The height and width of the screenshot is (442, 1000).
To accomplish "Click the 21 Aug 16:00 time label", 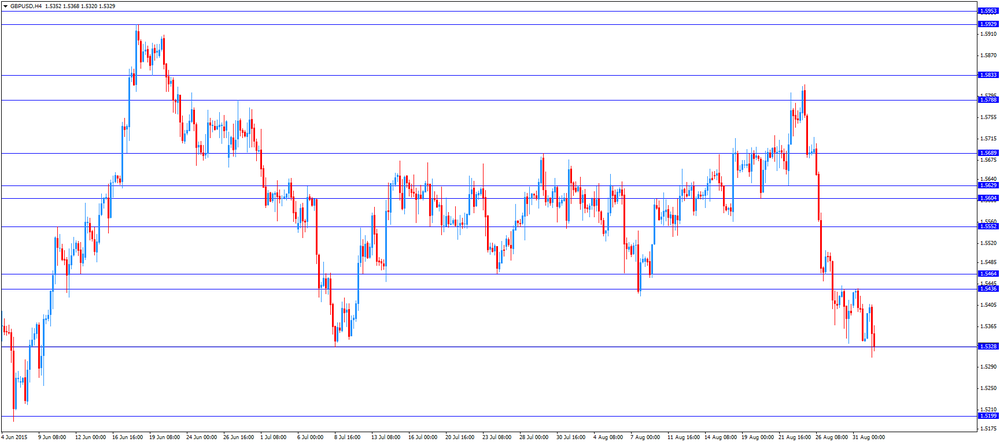I will point(793,438).
